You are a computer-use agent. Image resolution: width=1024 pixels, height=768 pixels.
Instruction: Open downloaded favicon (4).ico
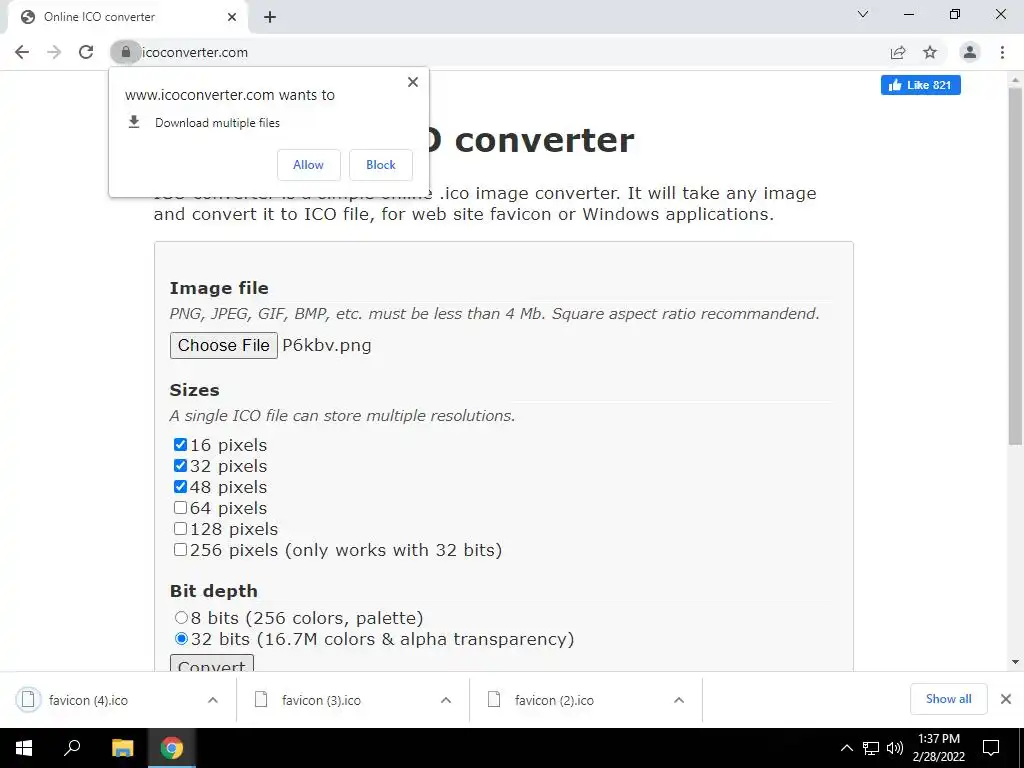click(88, 700)
